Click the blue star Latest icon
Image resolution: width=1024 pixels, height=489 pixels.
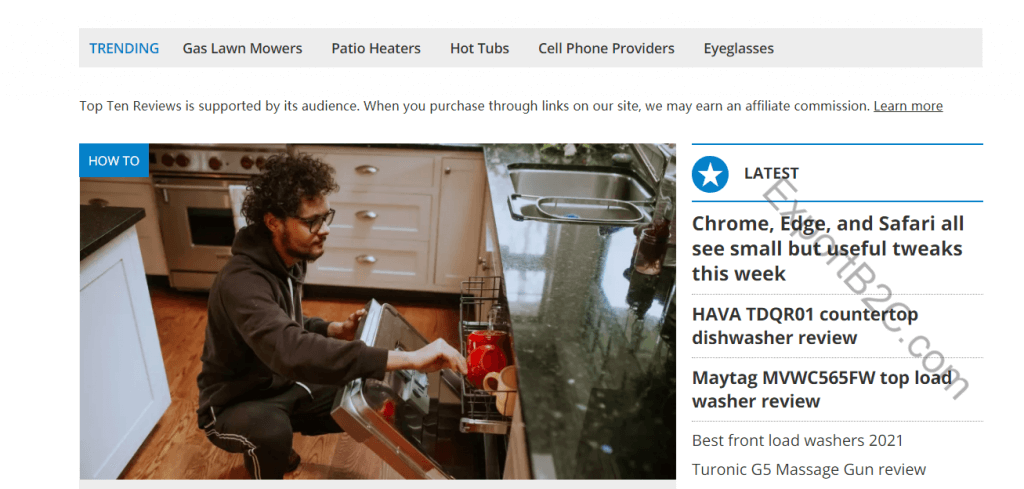point(710,174)
